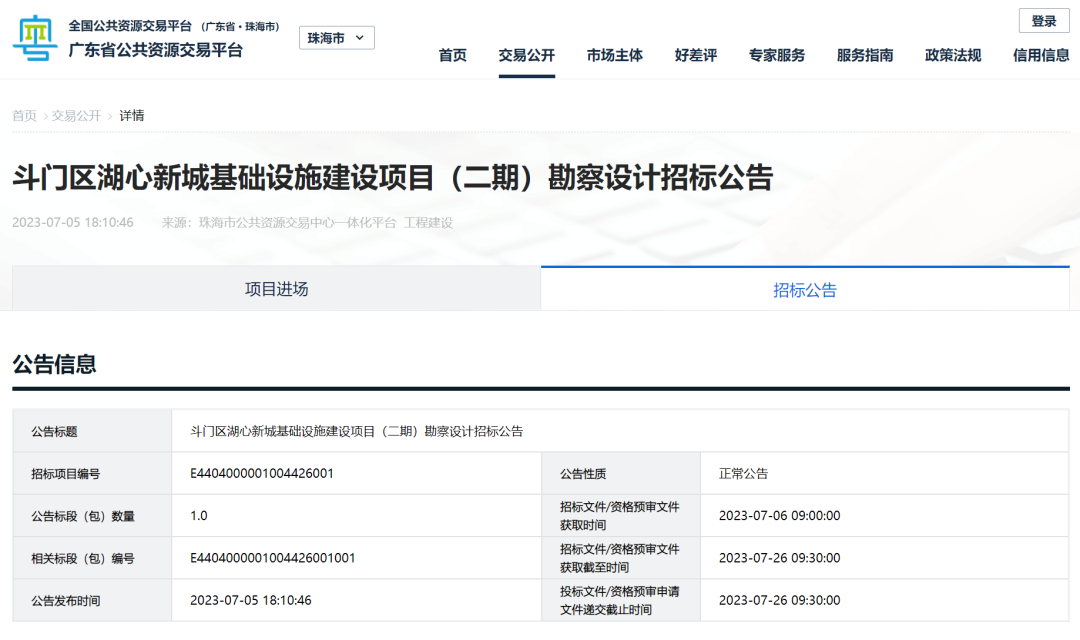Switch to the 项目进场 tab
The height and width of the screenshot is (640, 1080).
pos(276,289)
